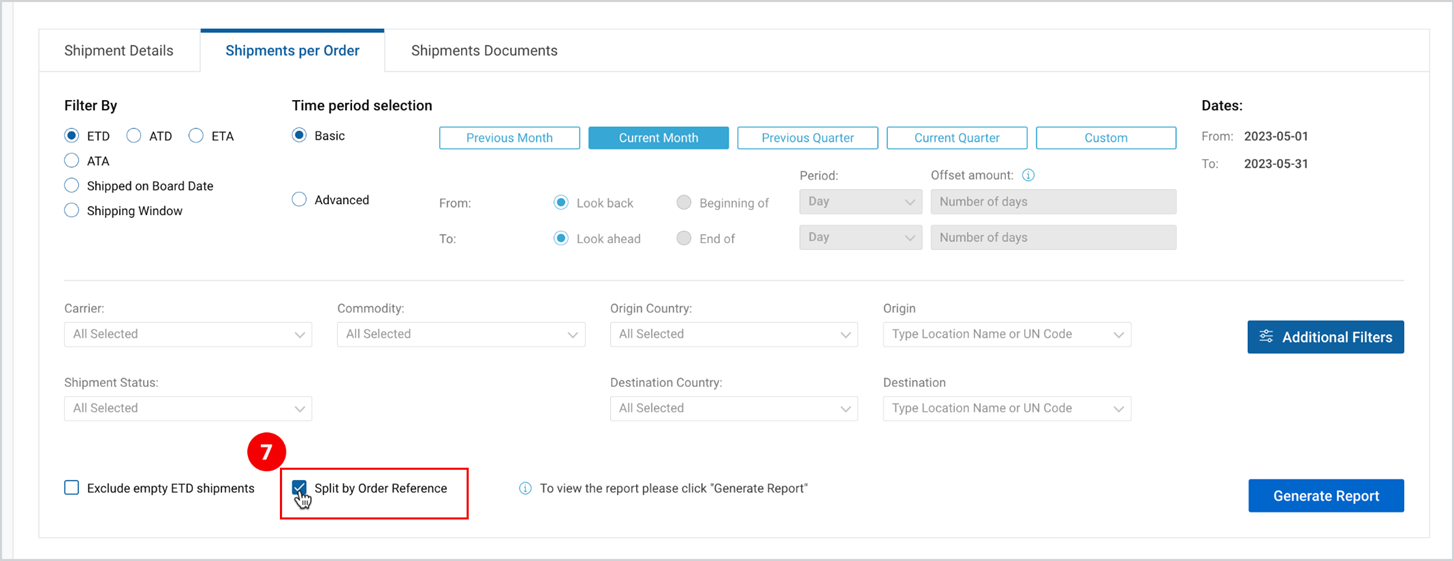Open the Commodity dropdown
Screen dimensions: 1454x561
(461, 334)
